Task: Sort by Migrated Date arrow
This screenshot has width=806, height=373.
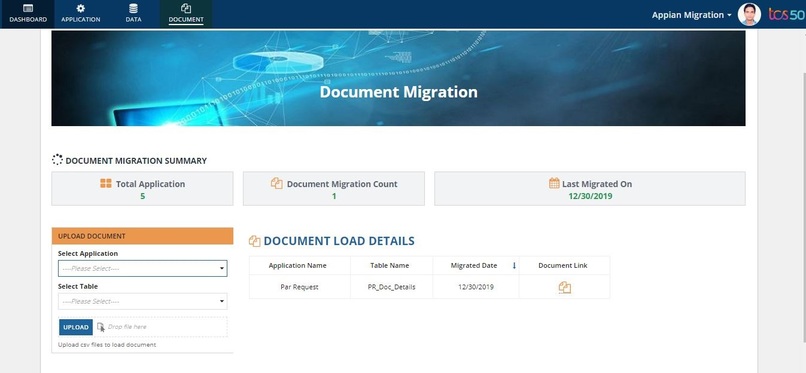Action: click(514, 266)
